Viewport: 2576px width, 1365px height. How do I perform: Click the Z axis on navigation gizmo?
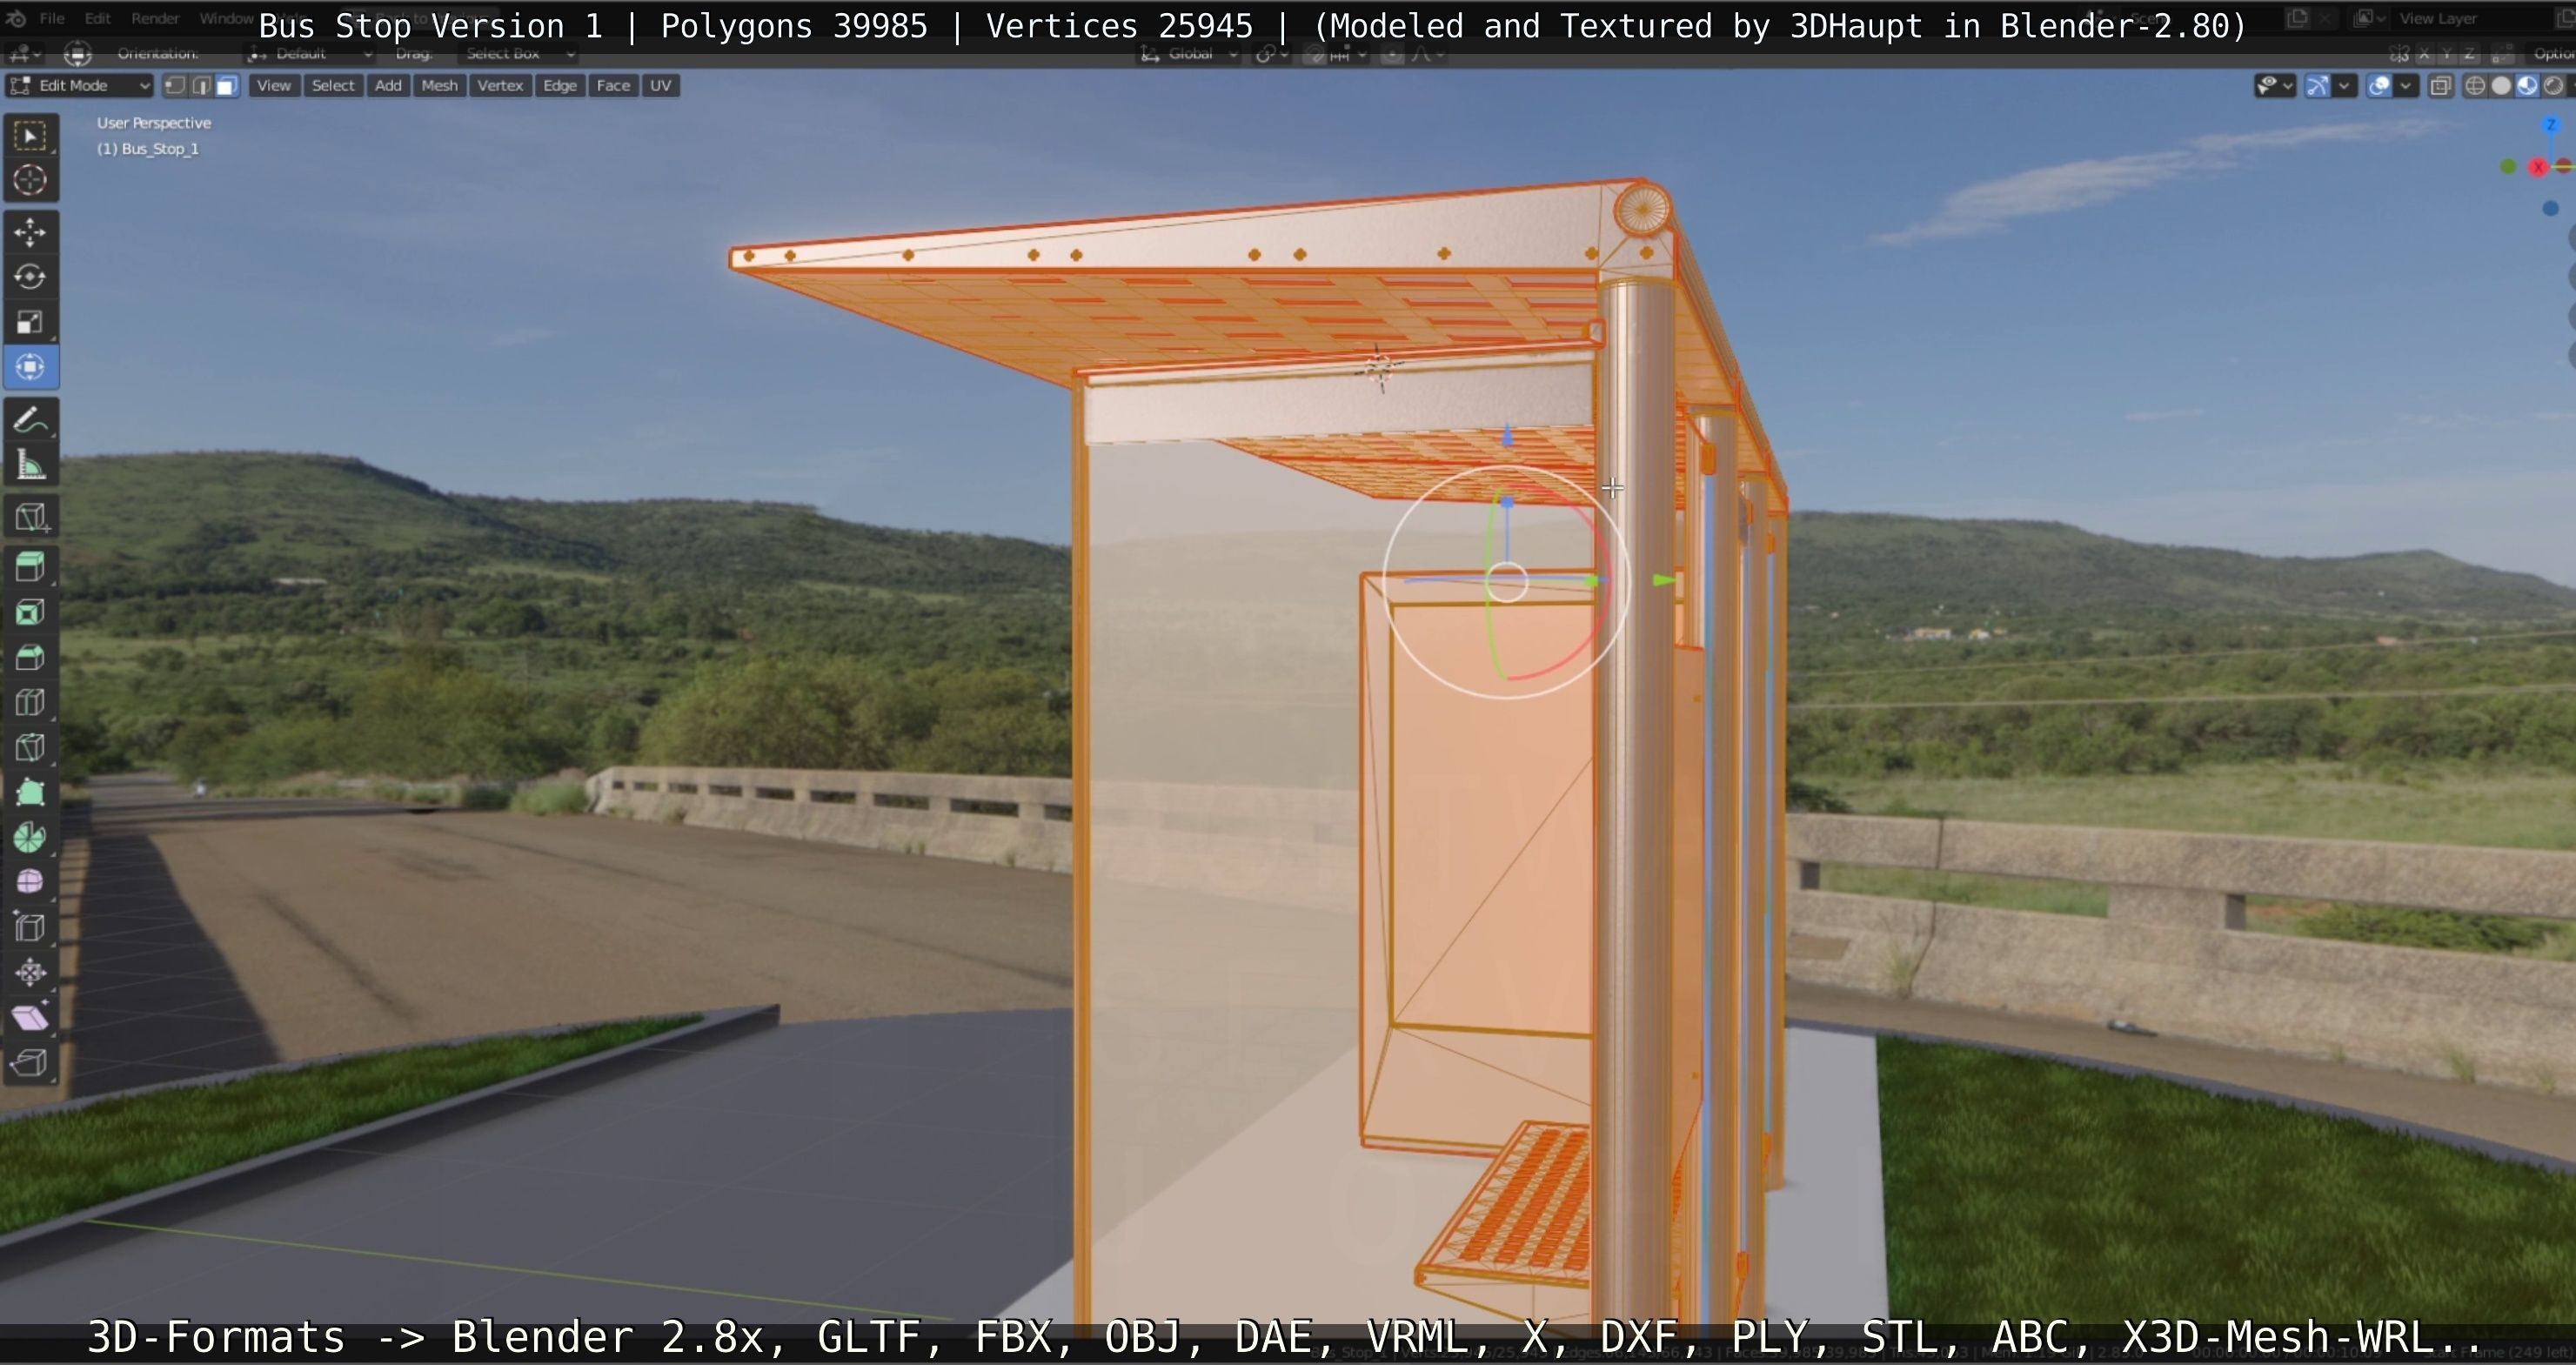pyautogui.click(x=2550, y=125)
